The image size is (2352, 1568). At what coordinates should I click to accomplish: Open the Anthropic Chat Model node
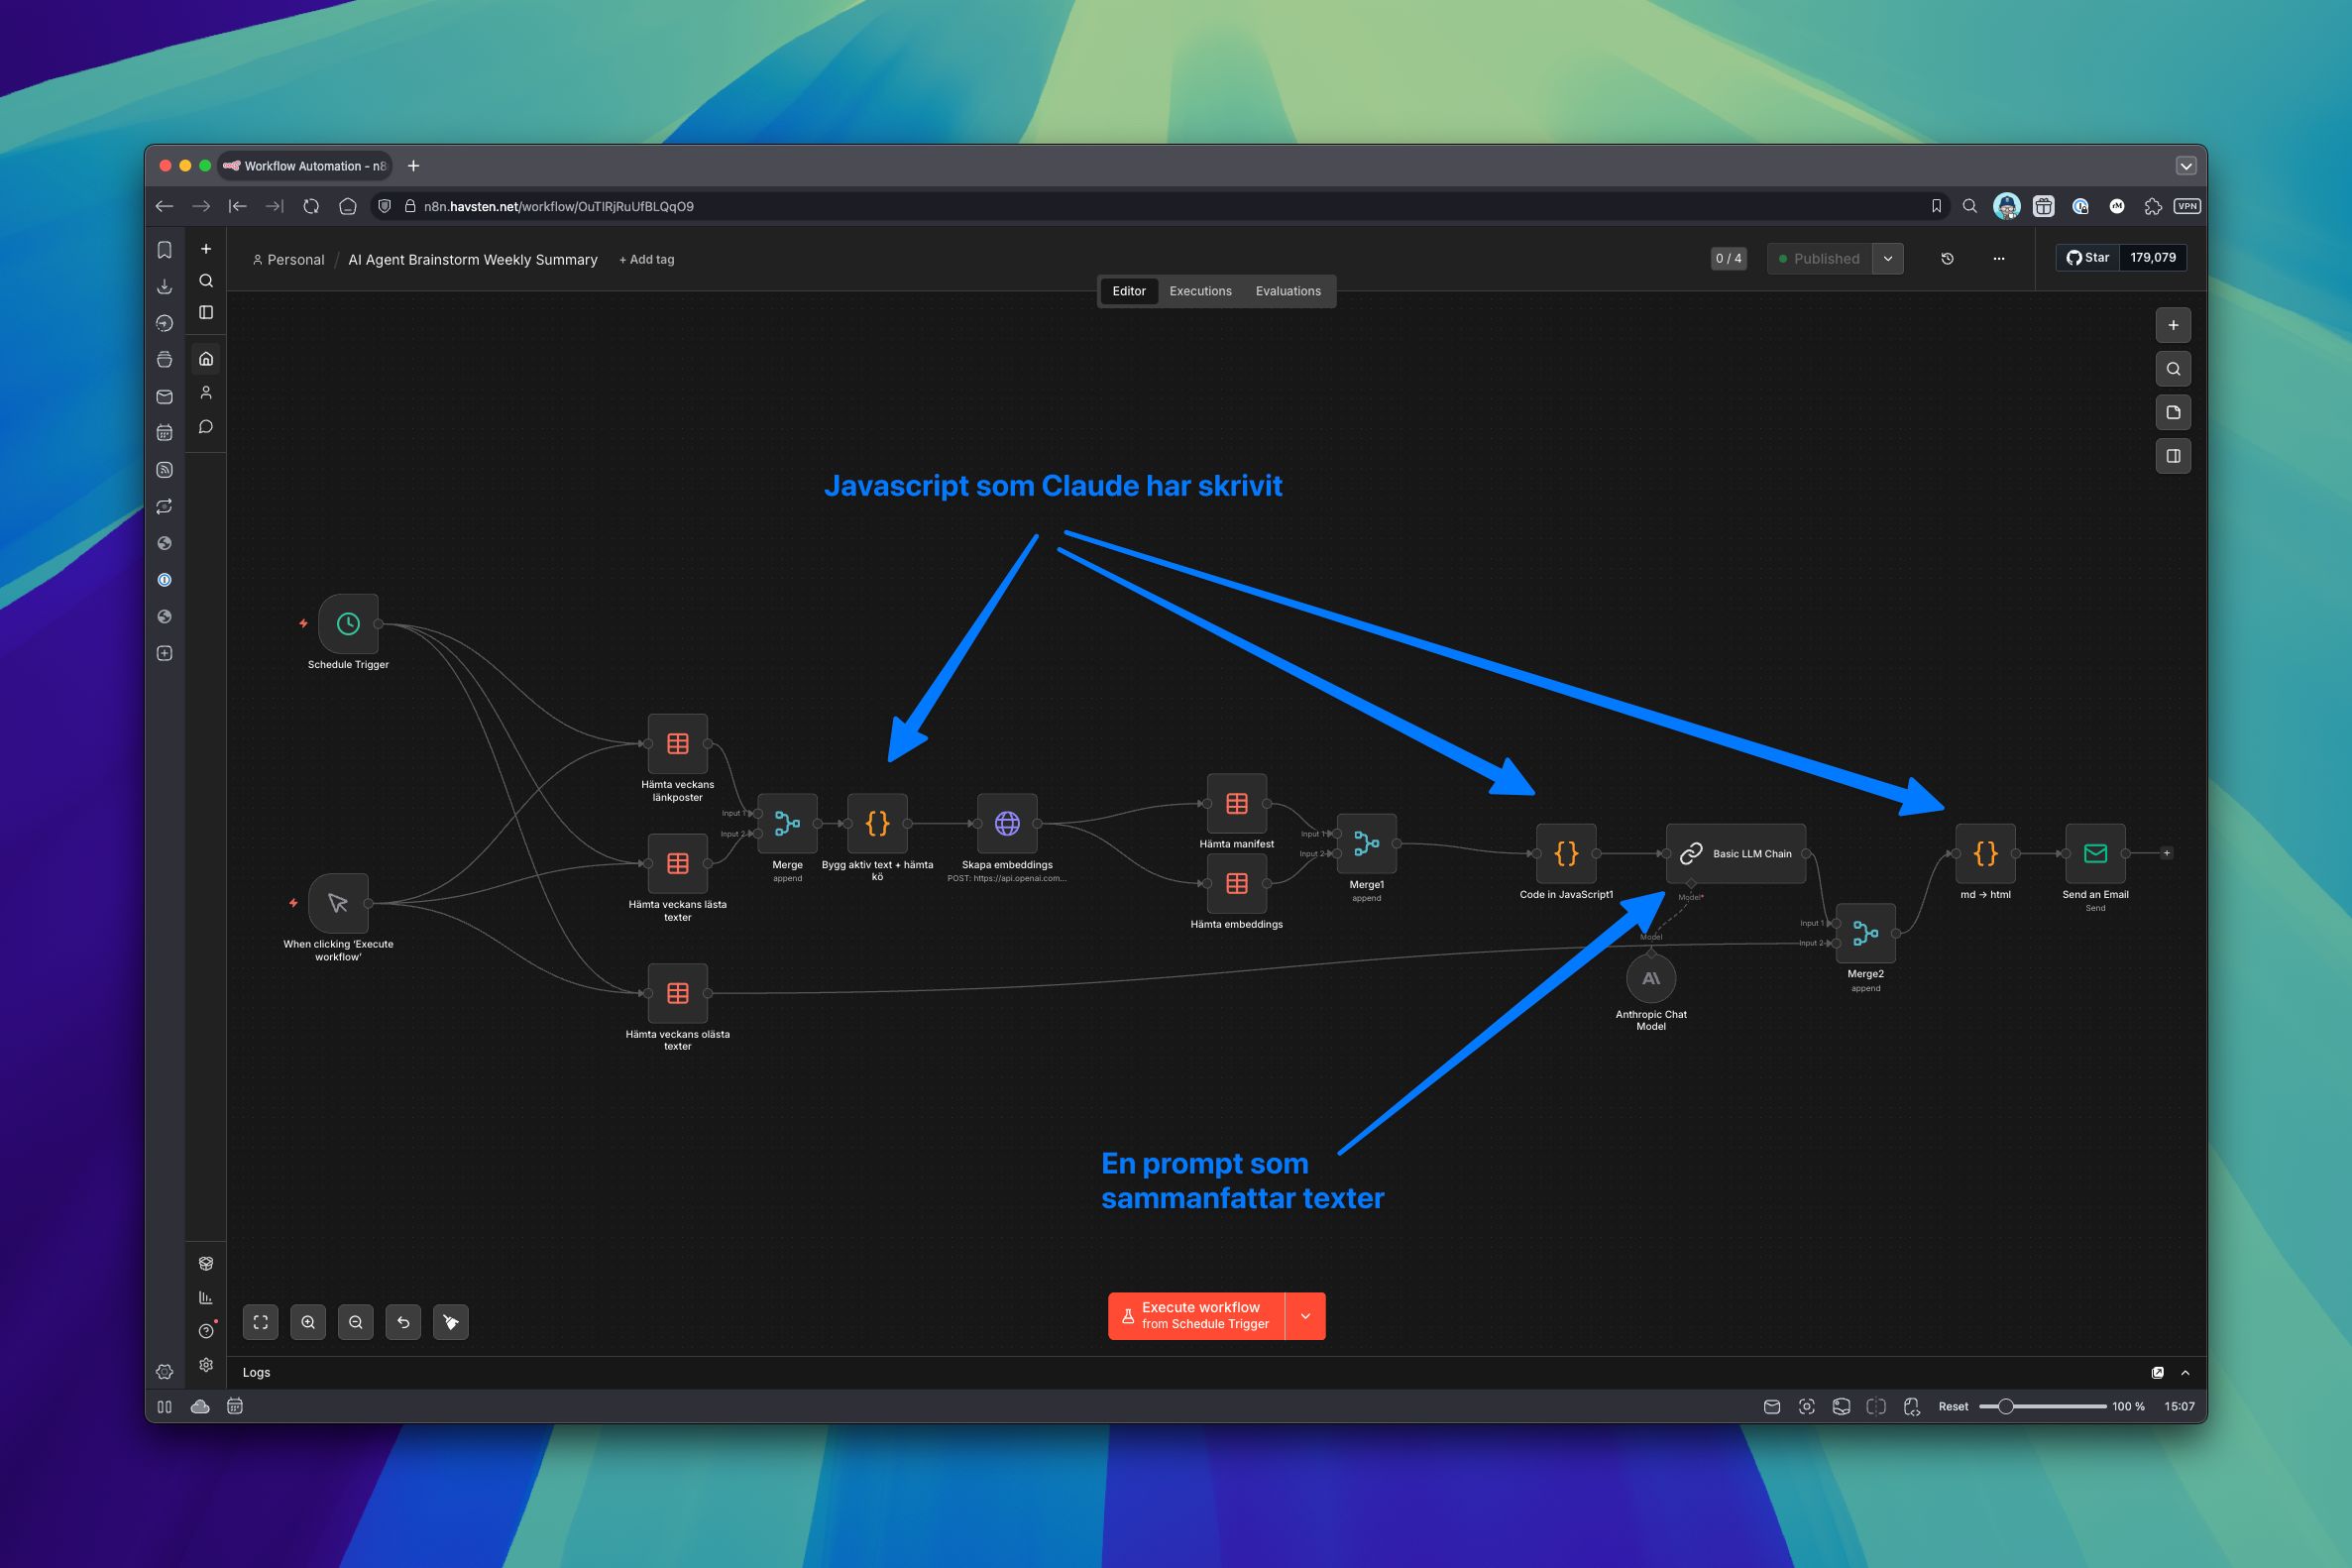tap(1651, 979)
